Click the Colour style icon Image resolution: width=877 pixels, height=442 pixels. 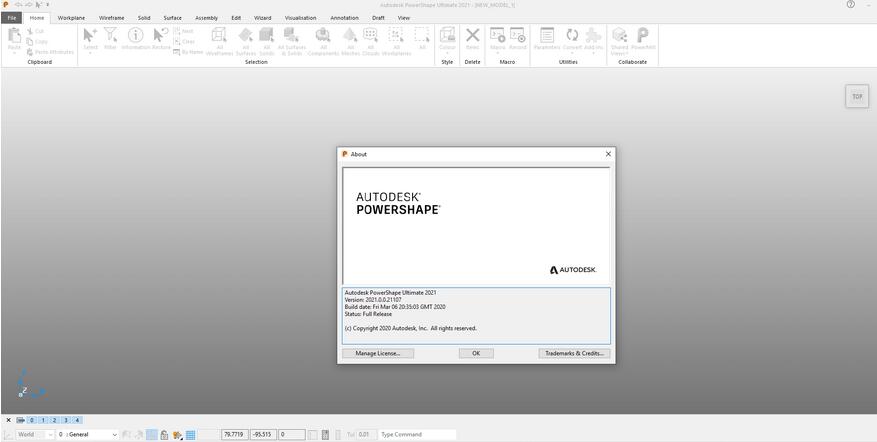click(x=447, y=35)
